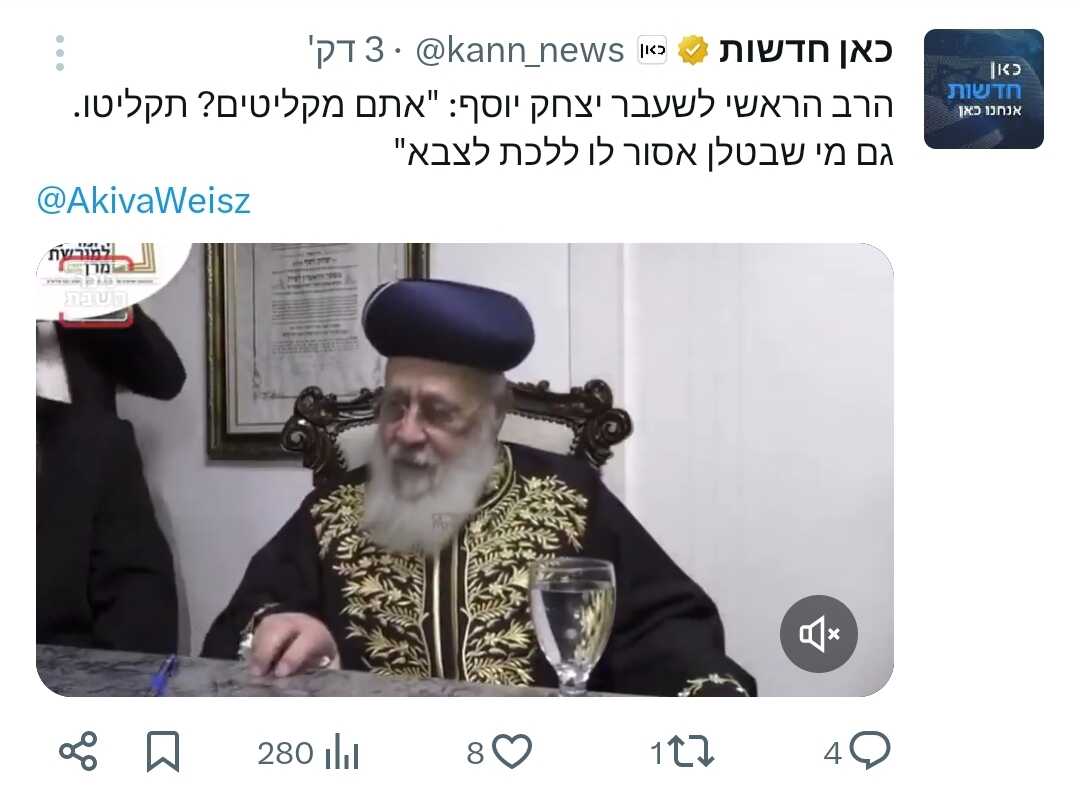Play the rabbi video thumbnail
Viewport: 1080px width, 795px height.
click(x=465, y=470)
